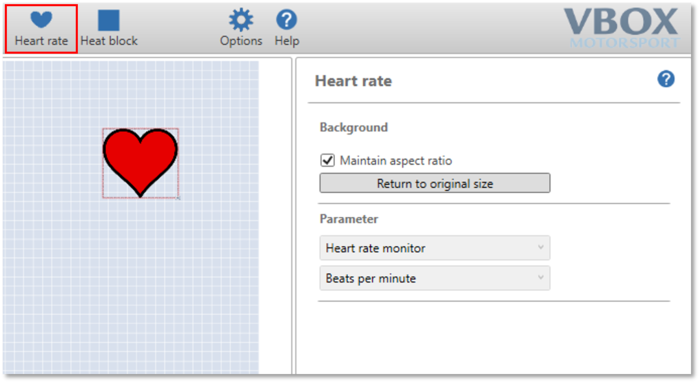
Task: Click Return to original size button
Action: click(x=435, y=183)
